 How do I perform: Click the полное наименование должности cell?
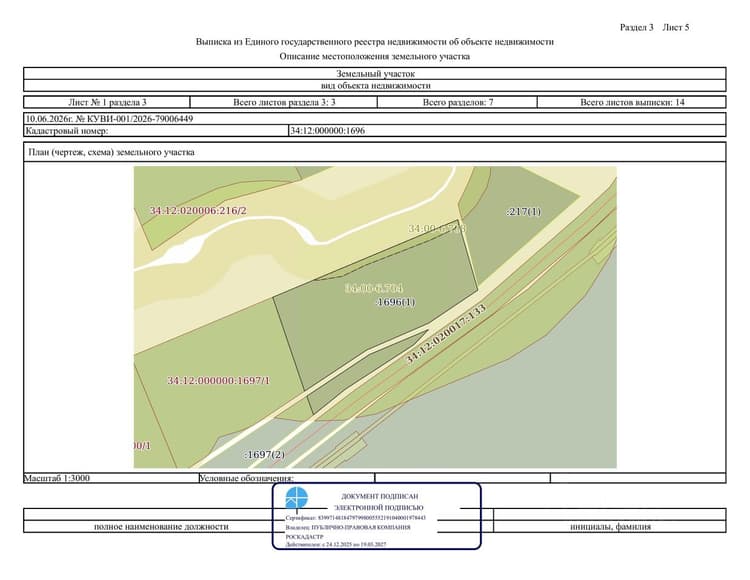click(161, 526)
